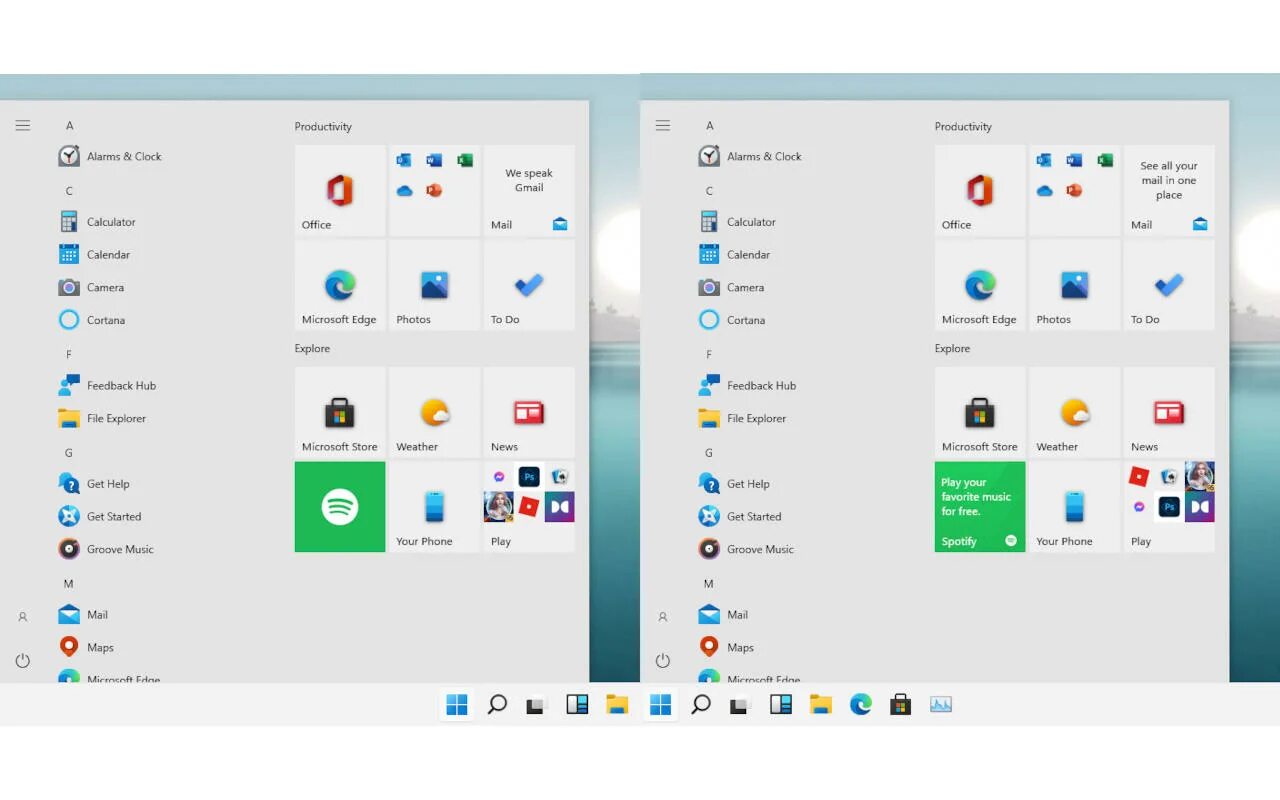Viewport: 1280px width, 800px height.
Task: Expand Play folder tile in right Start menu
Action: click(x=1169, y=507)
